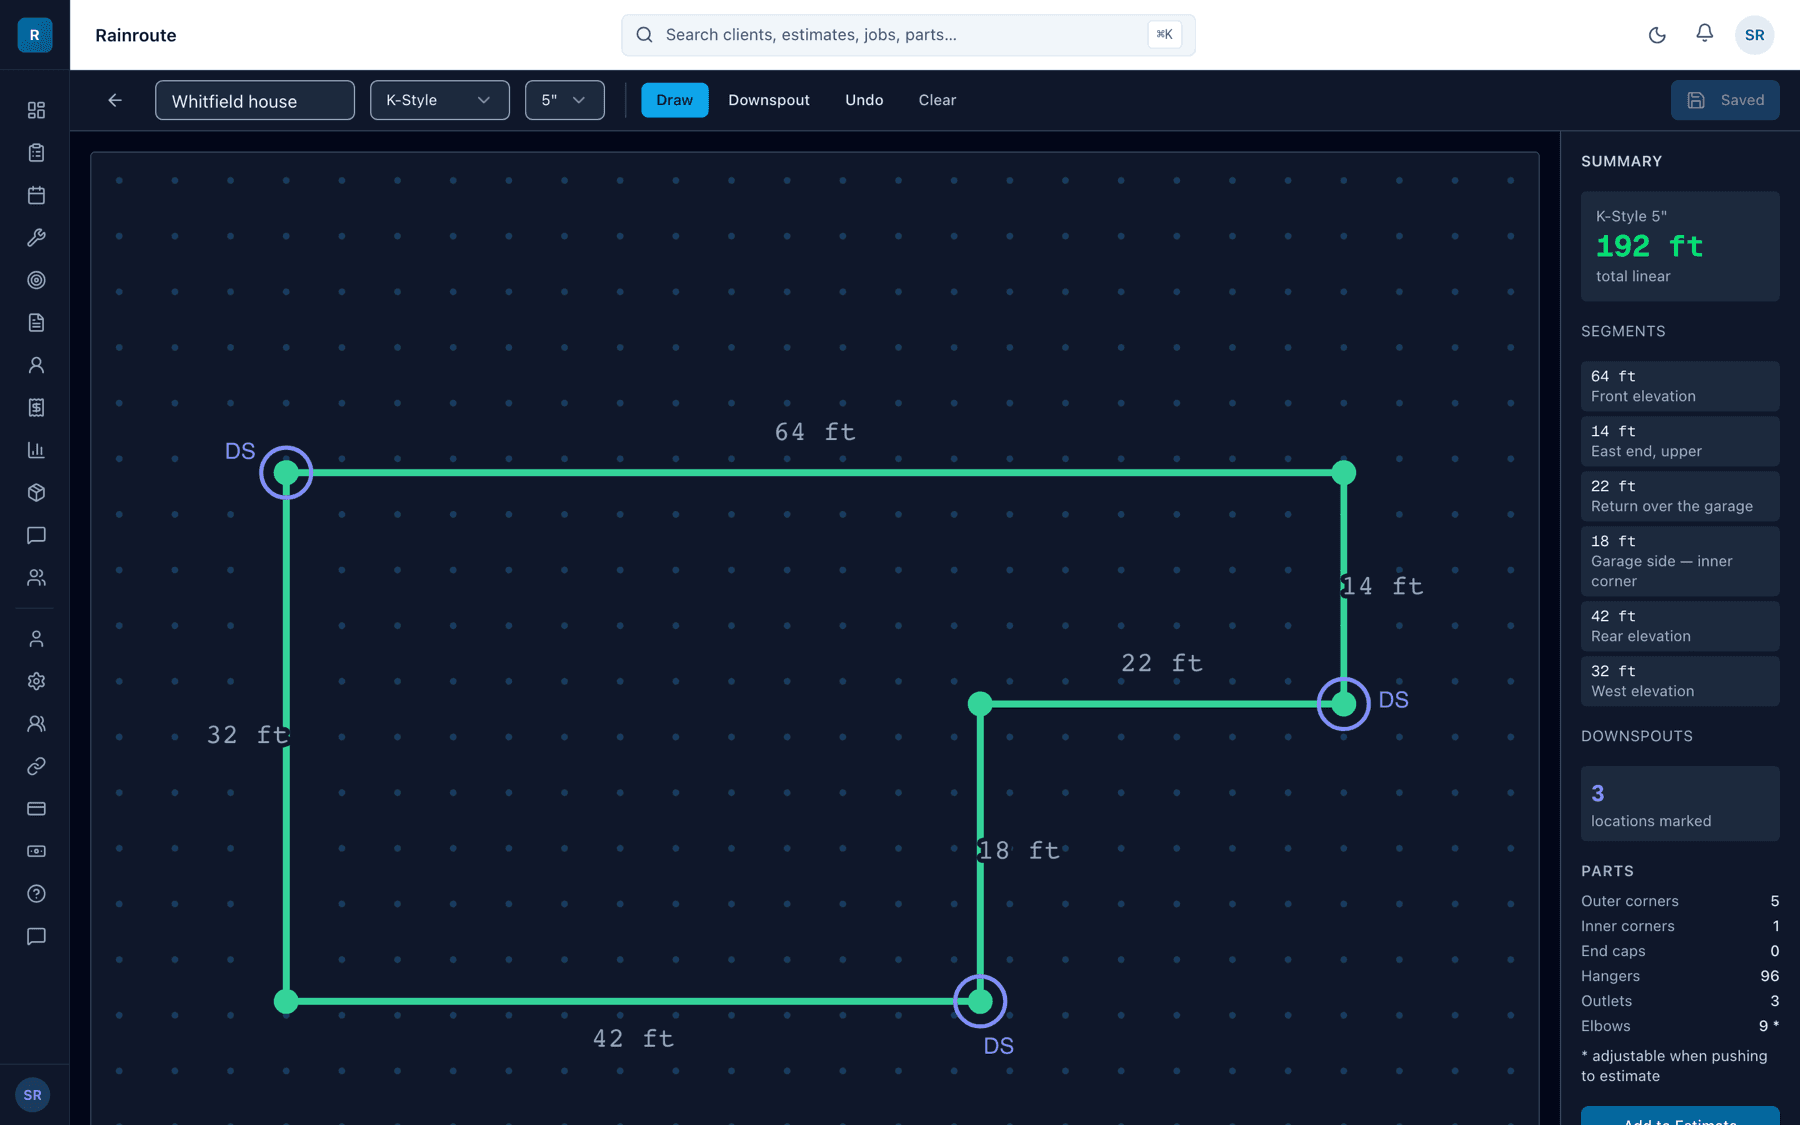Open the box parts inventory icon
The height and width of the screenshot is (1125, 1800).
click(36, 493)
